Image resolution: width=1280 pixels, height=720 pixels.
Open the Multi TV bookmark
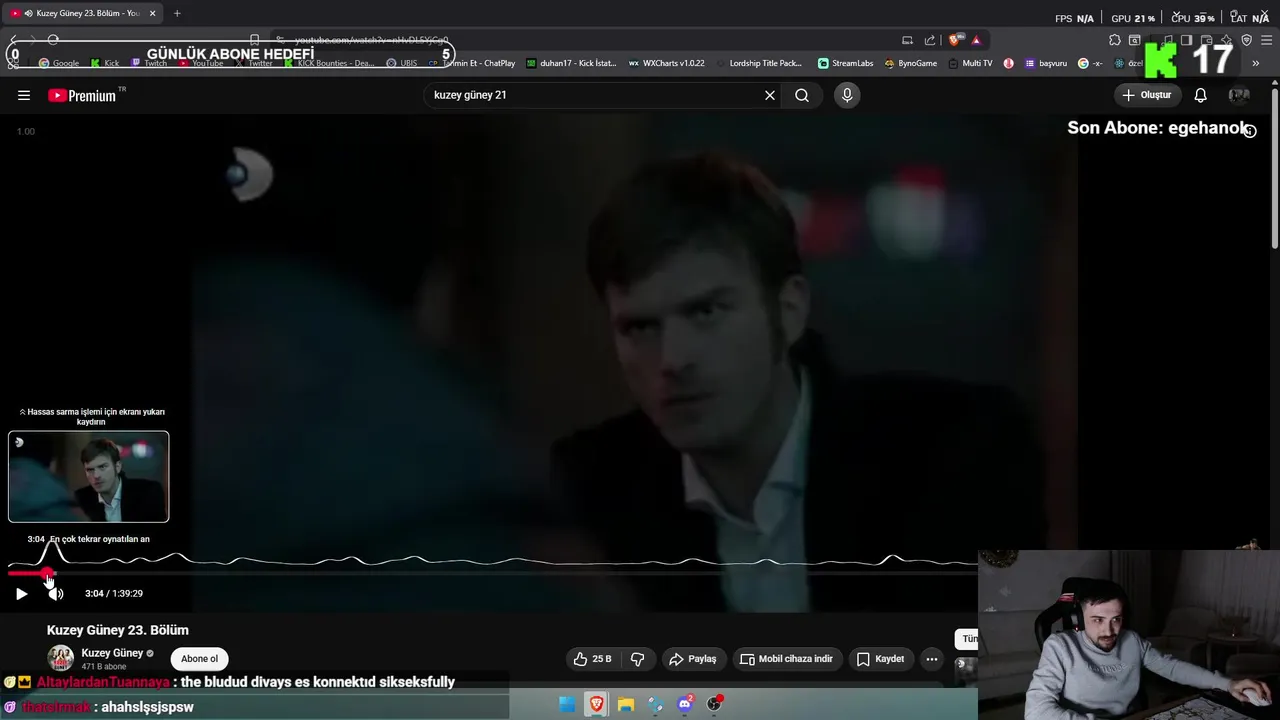971,63
